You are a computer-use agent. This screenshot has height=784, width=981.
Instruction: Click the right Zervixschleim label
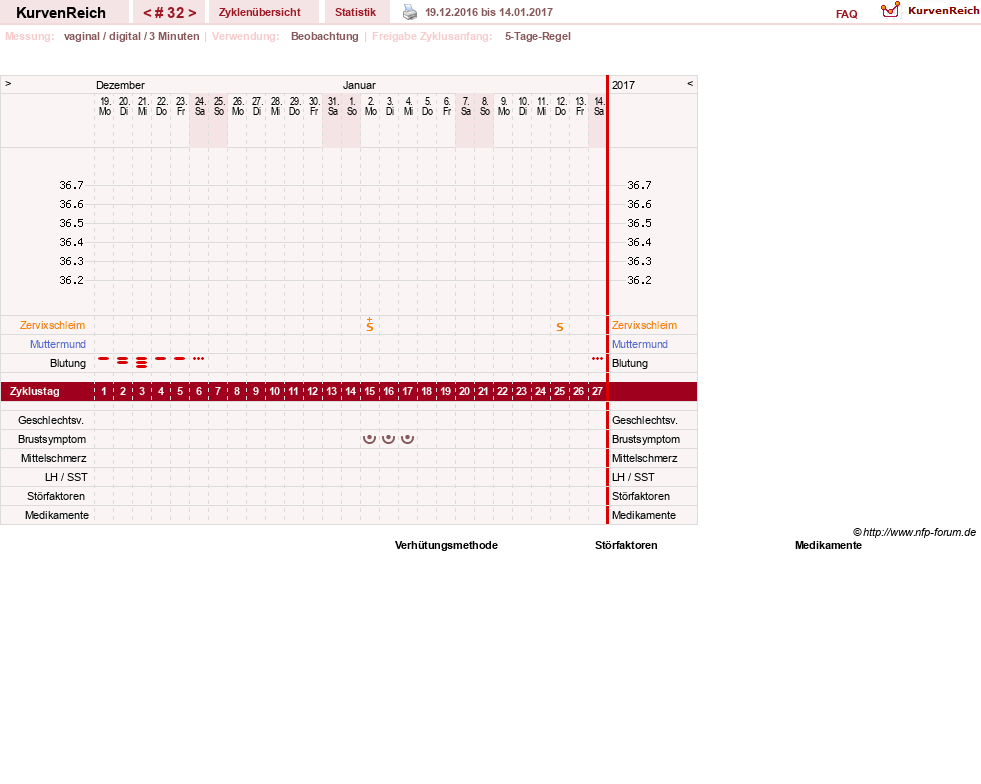coord(644,325)
